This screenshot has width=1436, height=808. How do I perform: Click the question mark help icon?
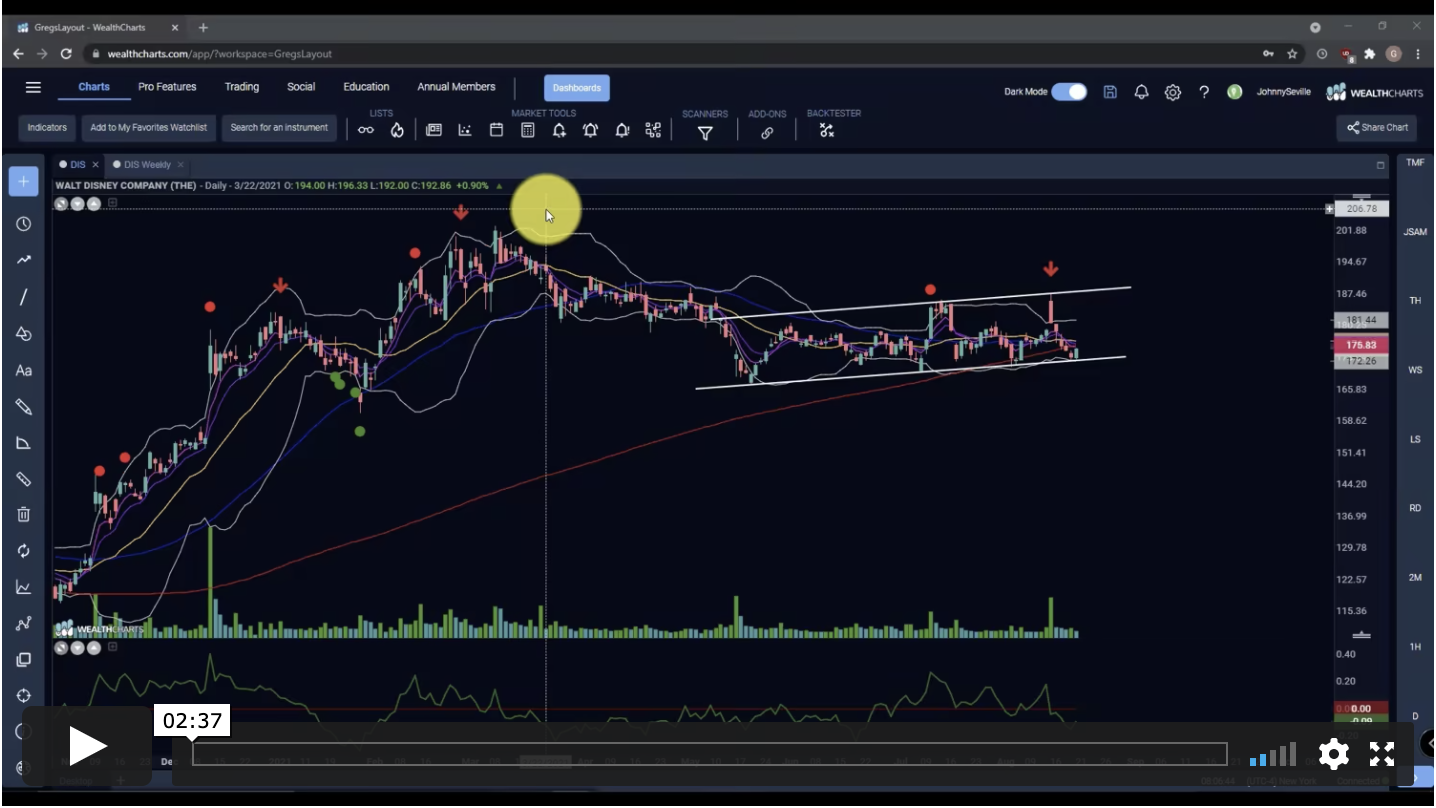(1204, 92)
